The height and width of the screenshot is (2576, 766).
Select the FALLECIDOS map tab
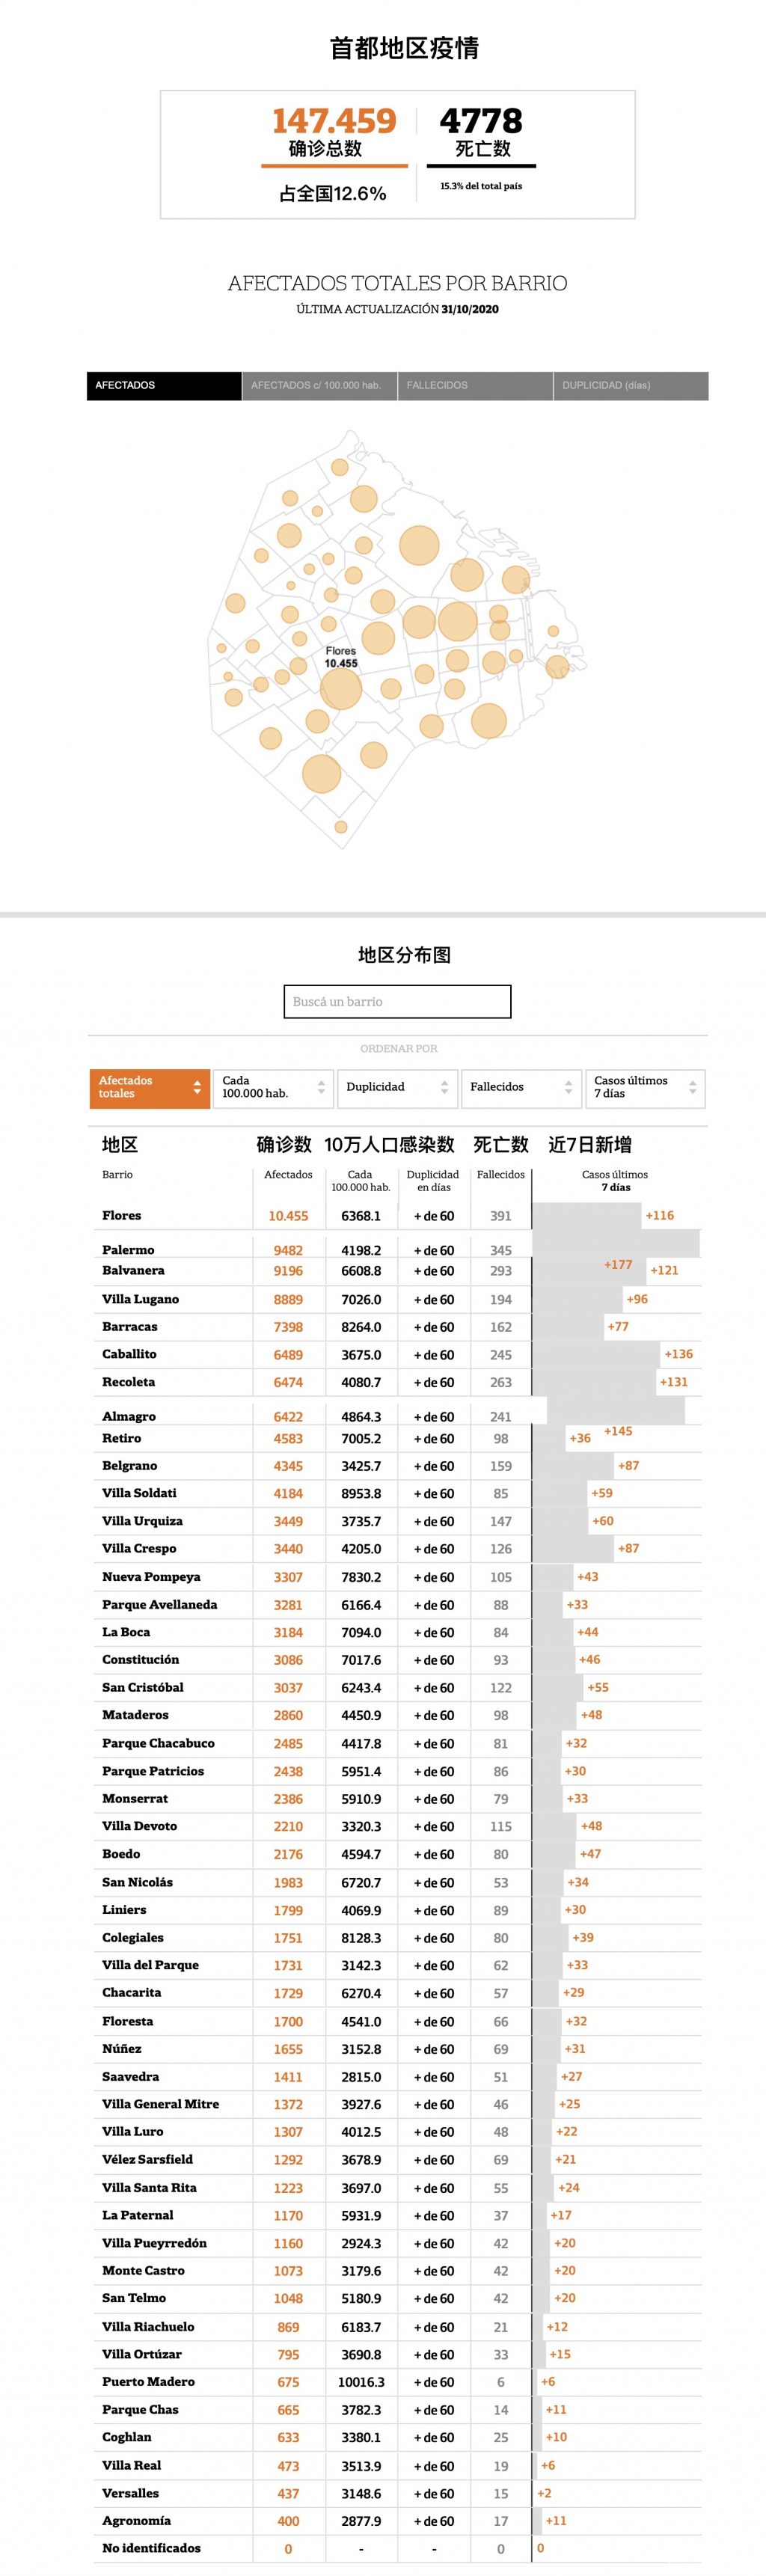[475, 385]
